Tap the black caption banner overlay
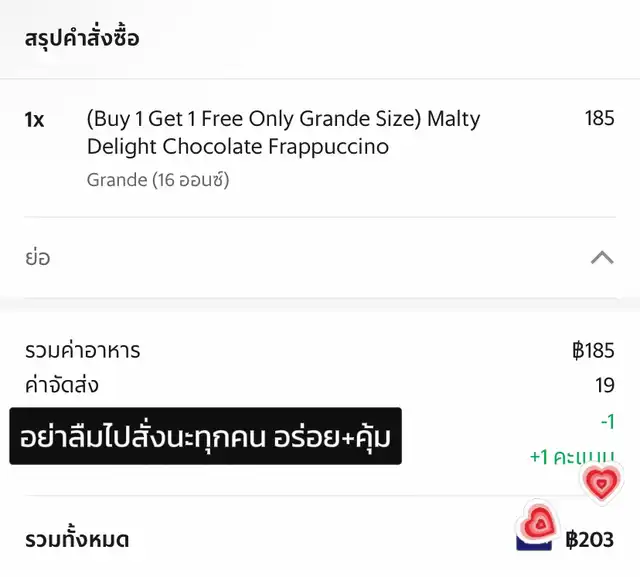Screen dimensions: 640x577 pos(205,436)
